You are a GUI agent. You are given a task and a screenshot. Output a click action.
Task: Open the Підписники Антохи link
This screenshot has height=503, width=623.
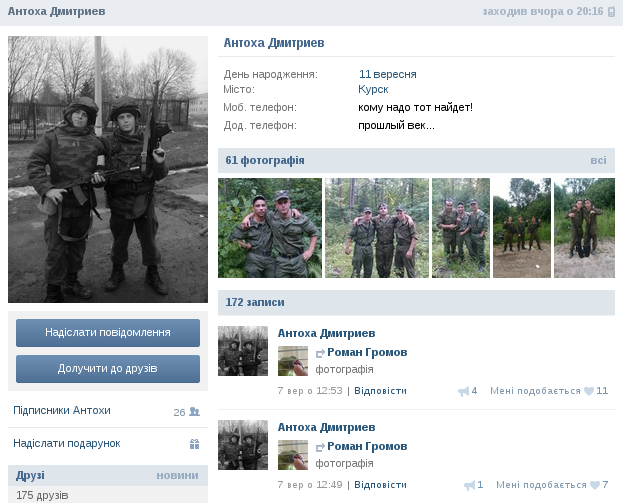[x=62, y=411]
